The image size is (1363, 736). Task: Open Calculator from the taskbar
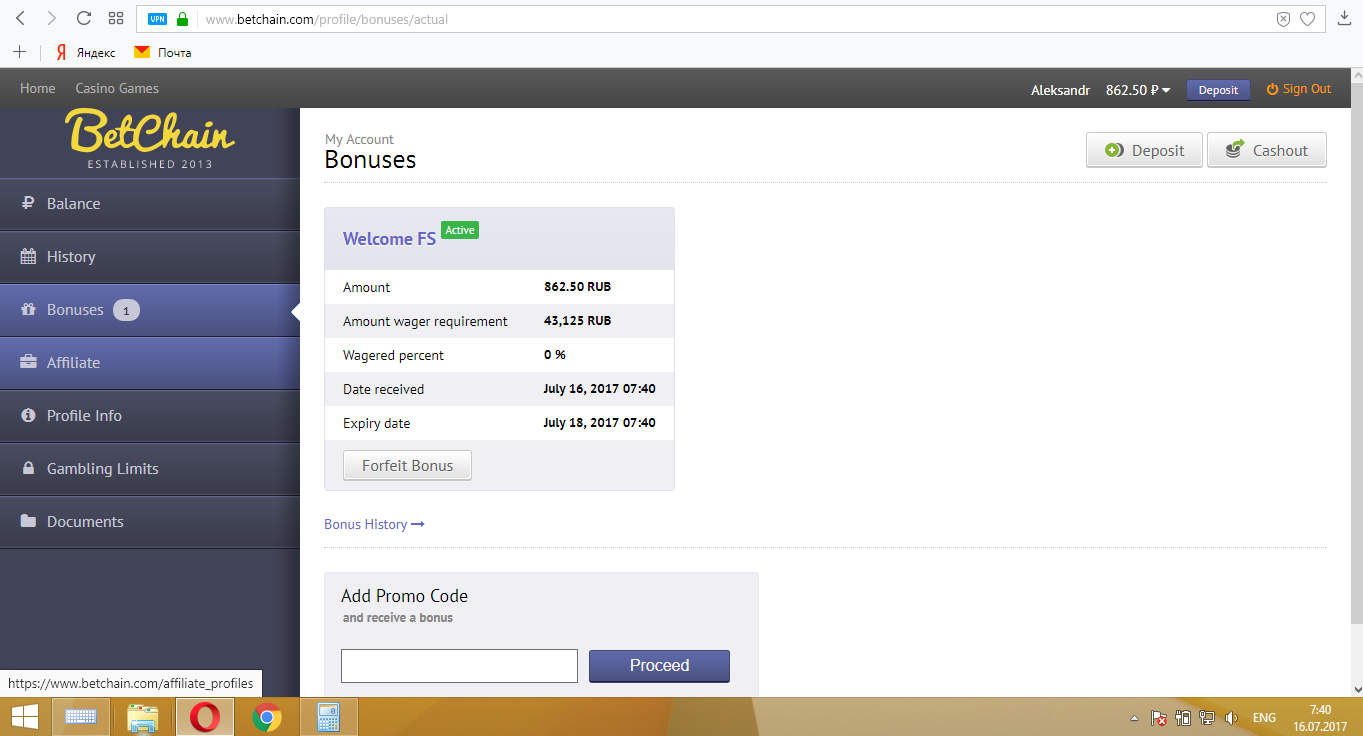point(328,717)
